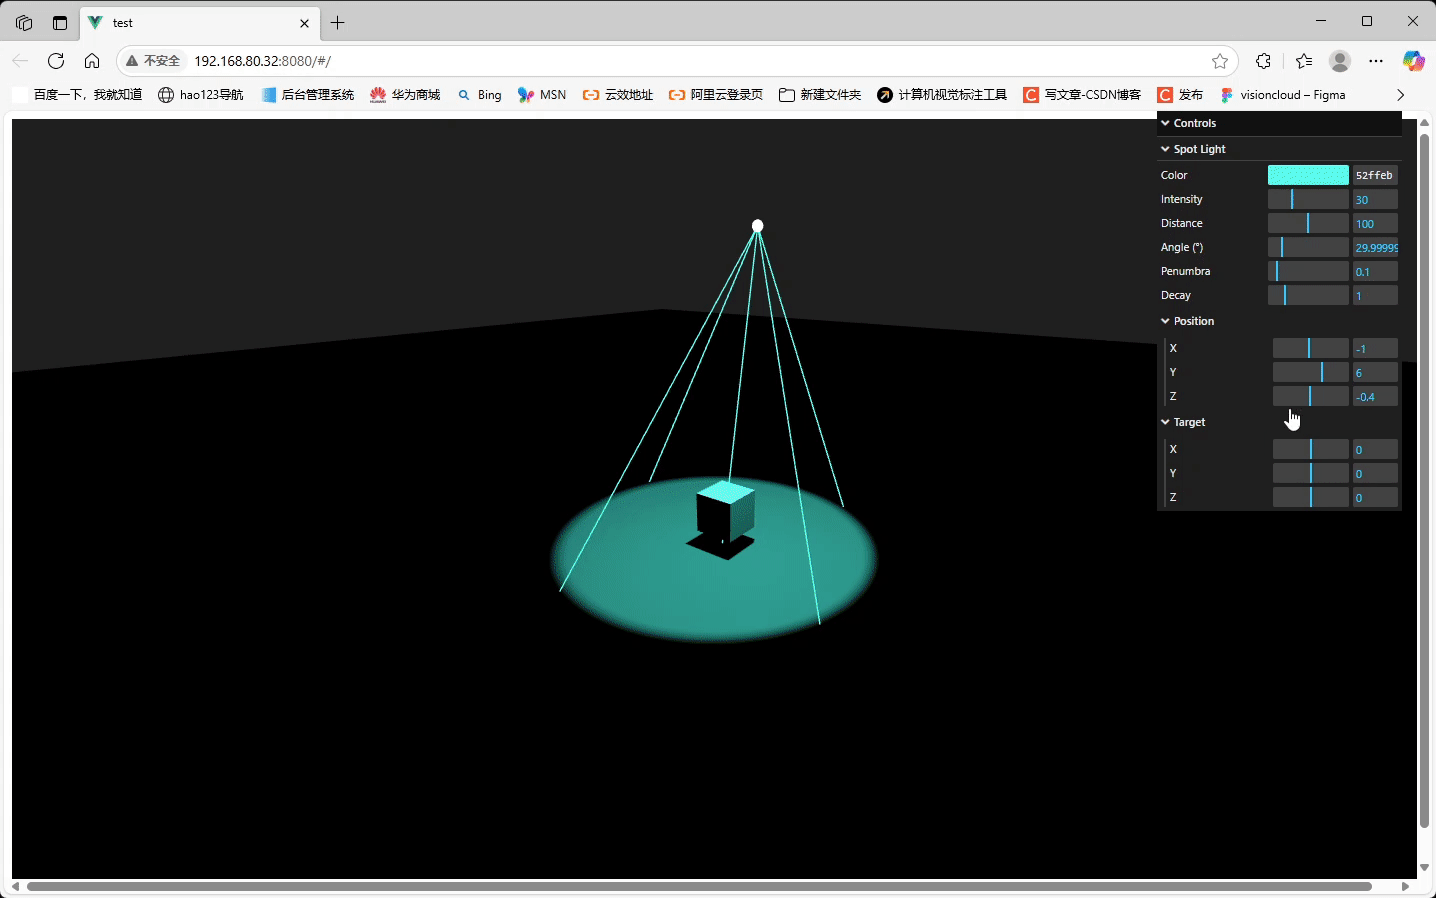Close the 'test' tab
Image resolution: width=1436 pixels, height=898 pixels.
(305, 23)
